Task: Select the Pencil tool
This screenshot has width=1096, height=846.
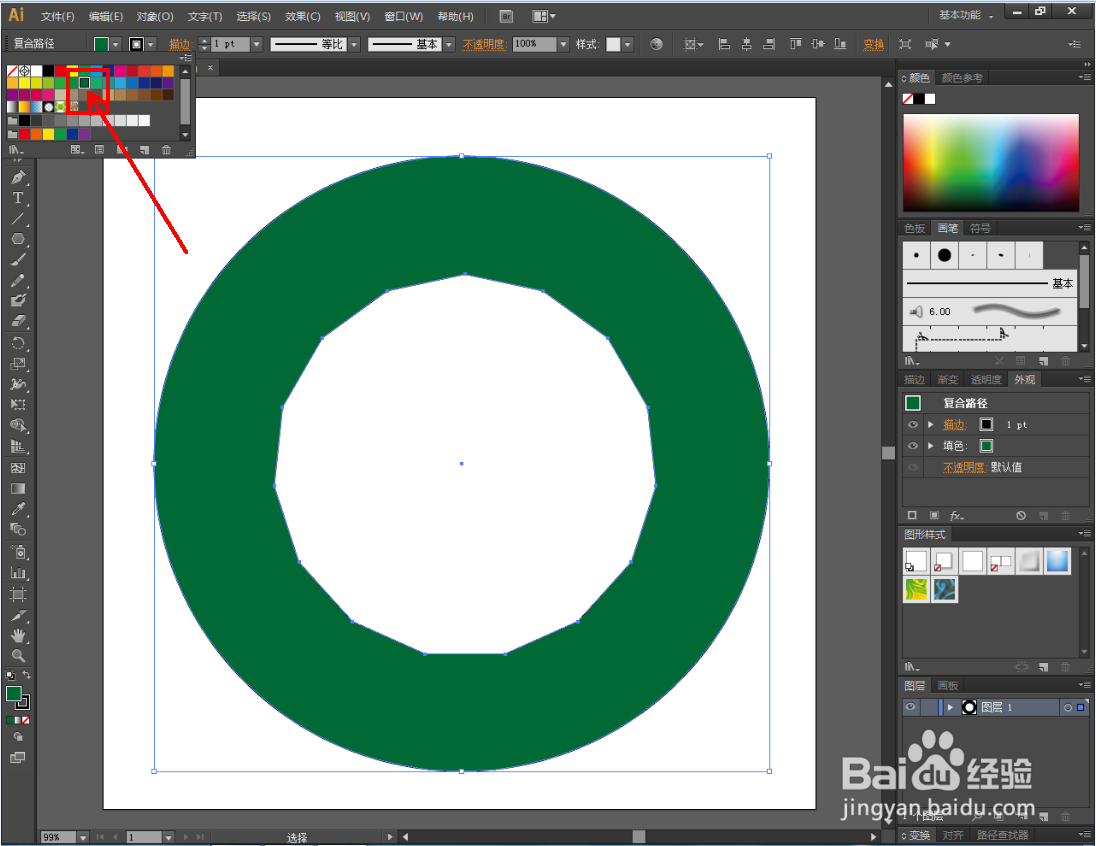Action: point(18,280)
